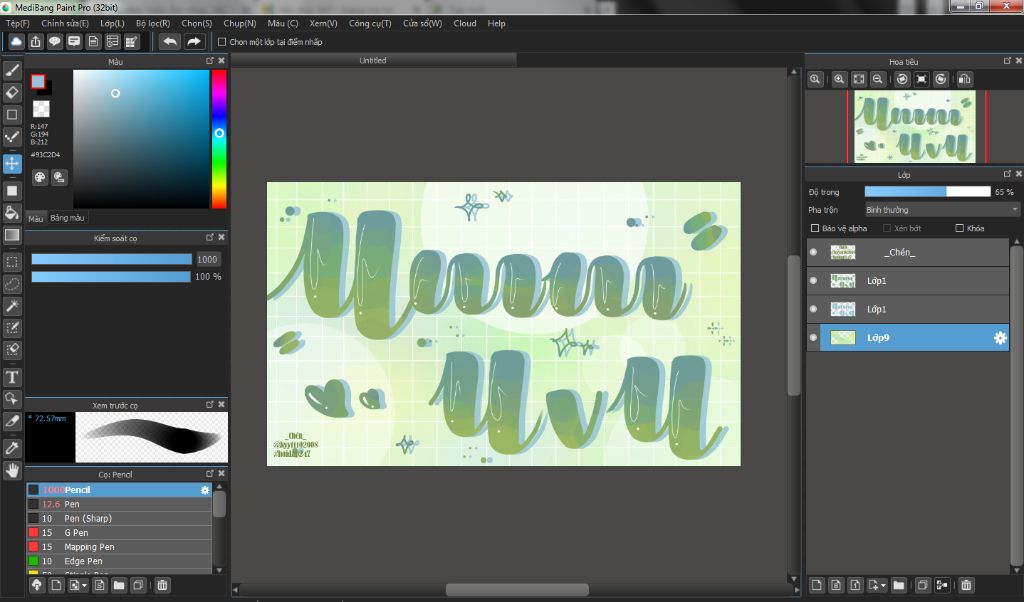Click the Navigator preview thumbnail
The width and height of the screenshot is (1024, 602).
(x=914, y=127)
